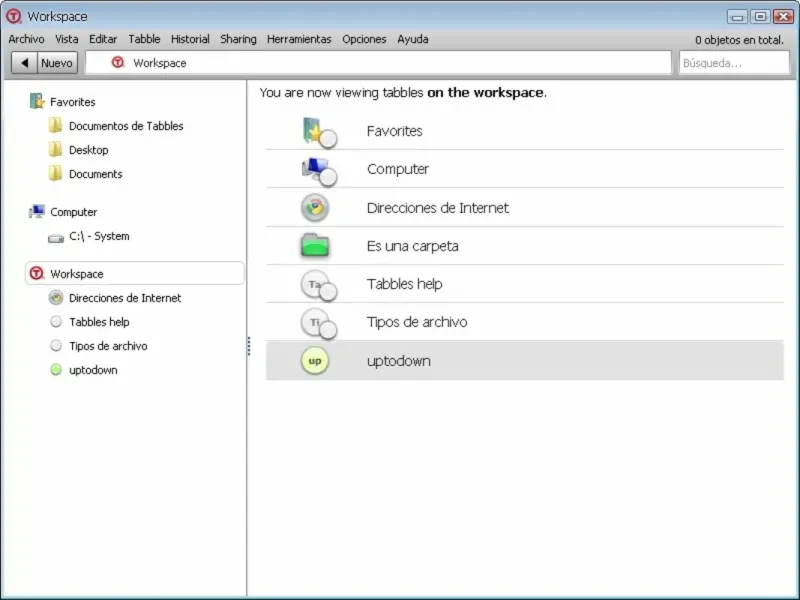Click the Workspace logo icon in sidebar
This screenshot has height=600, width=800.
[x=37, y=273]
